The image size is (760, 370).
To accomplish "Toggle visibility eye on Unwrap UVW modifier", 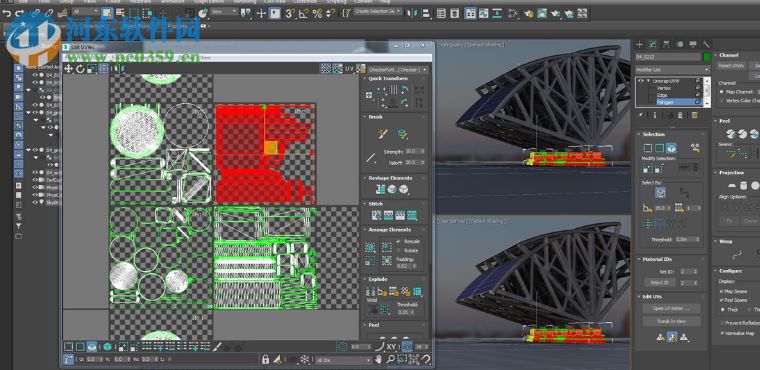I will (641, 81).
